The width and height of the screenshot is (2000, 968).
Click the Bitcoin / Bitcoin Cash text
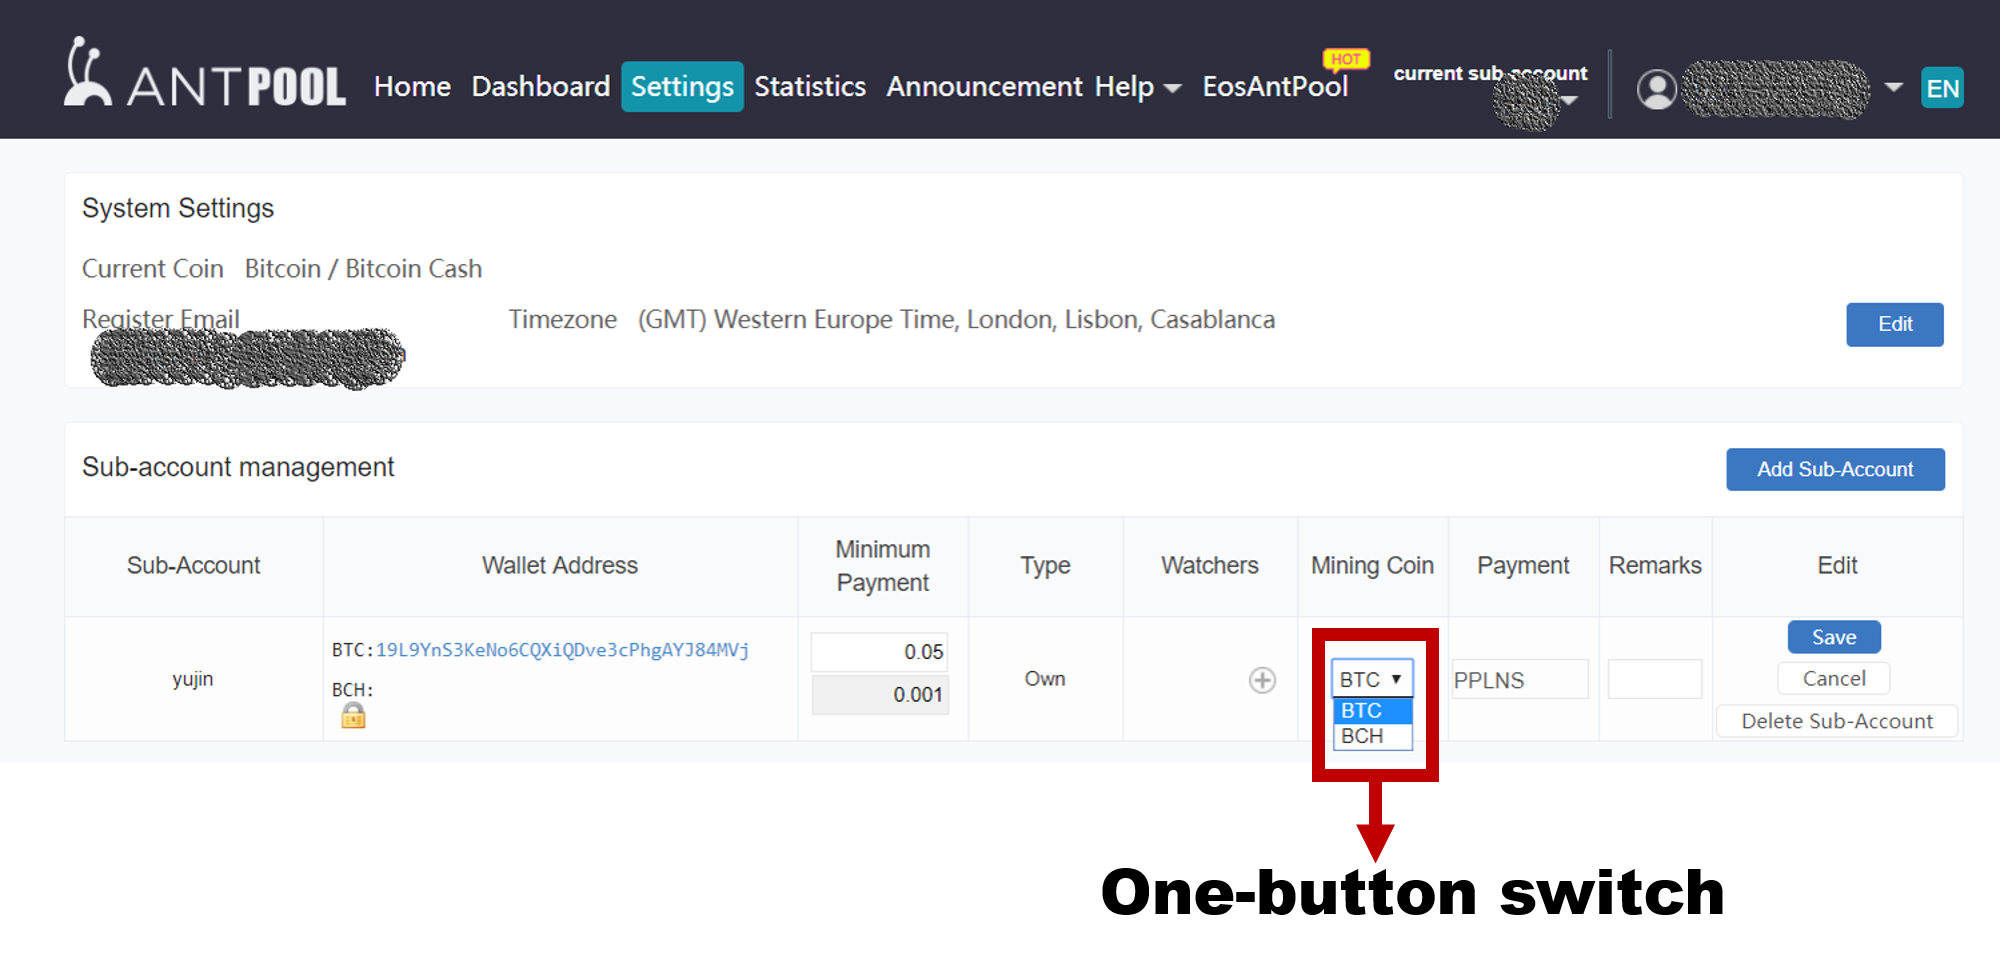[x=363, y=269]
